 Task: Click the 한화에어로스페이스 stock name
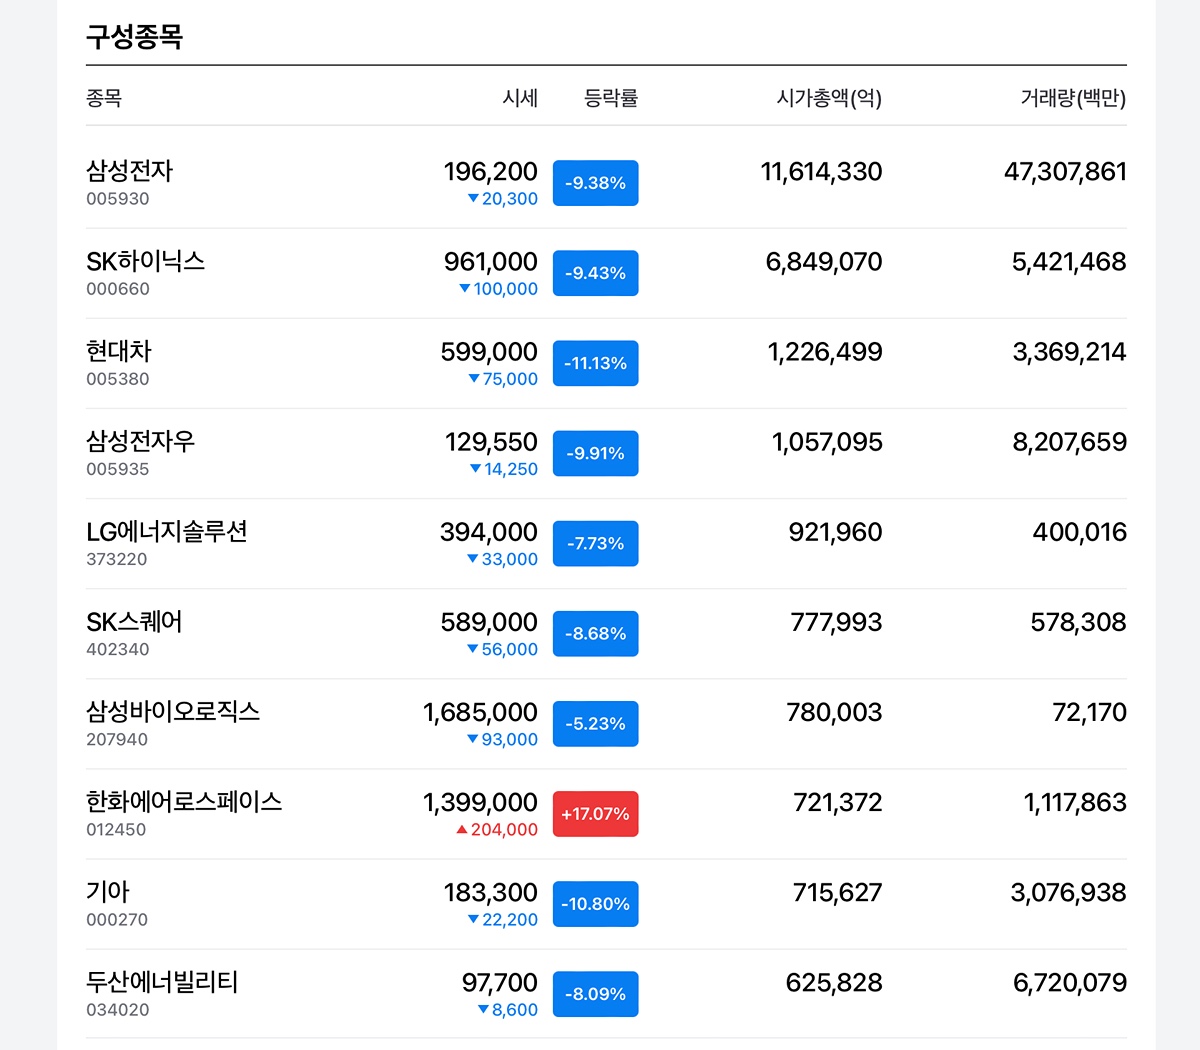click(x=183, y=802)
